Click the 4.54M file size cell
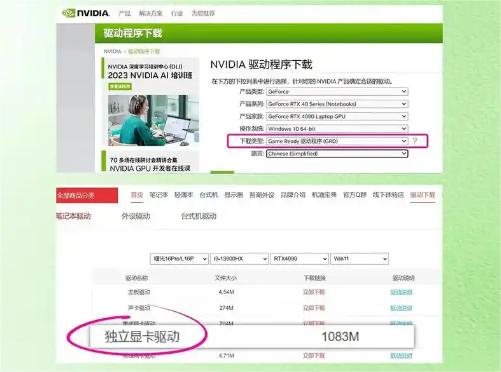The height and width of the screenshot is (372, 501). point(226,292)
